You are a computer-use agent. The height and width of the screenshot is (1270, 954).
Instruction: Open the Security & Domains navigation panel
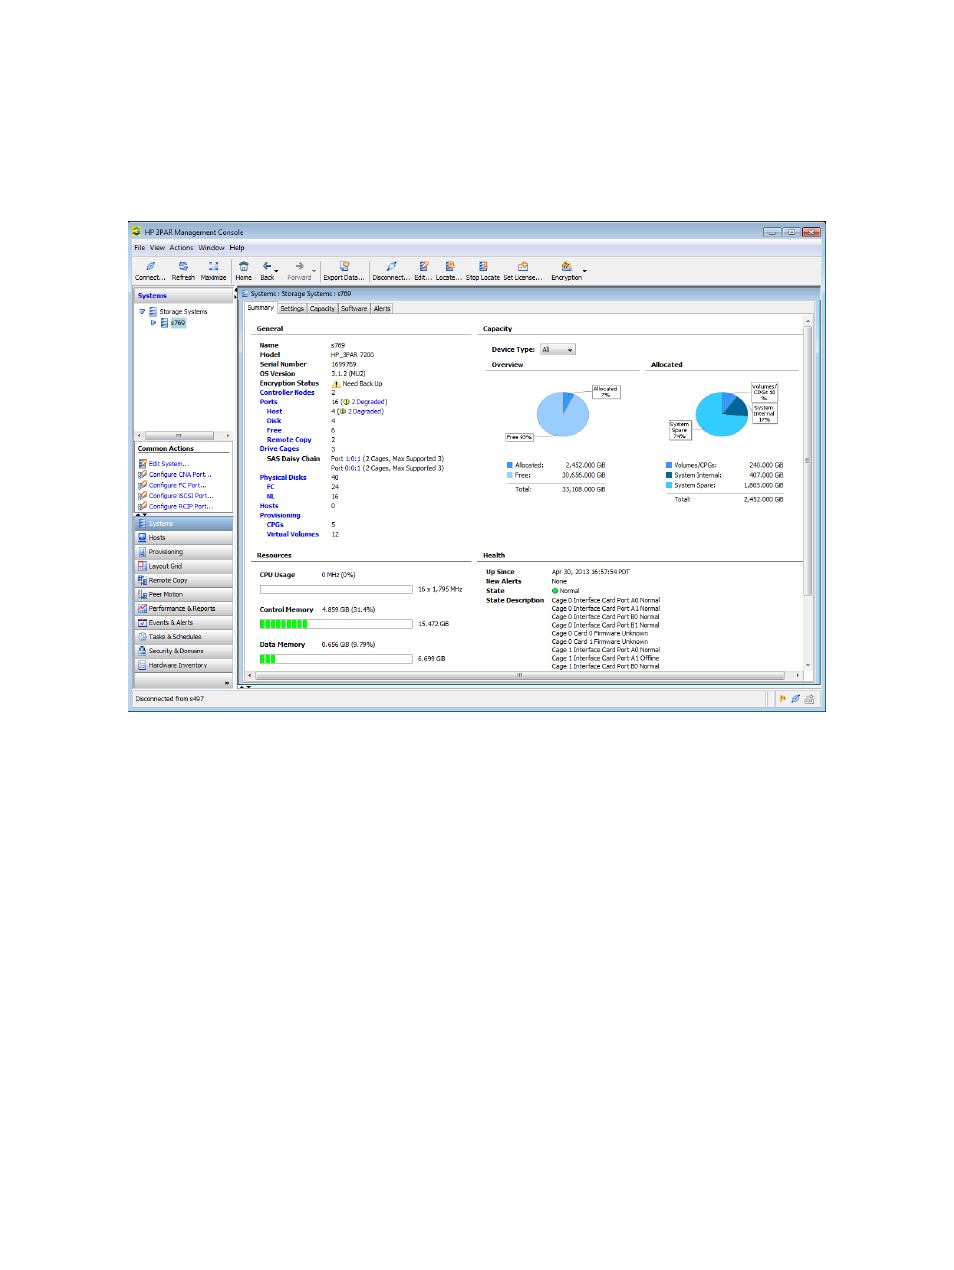point(184,651)
